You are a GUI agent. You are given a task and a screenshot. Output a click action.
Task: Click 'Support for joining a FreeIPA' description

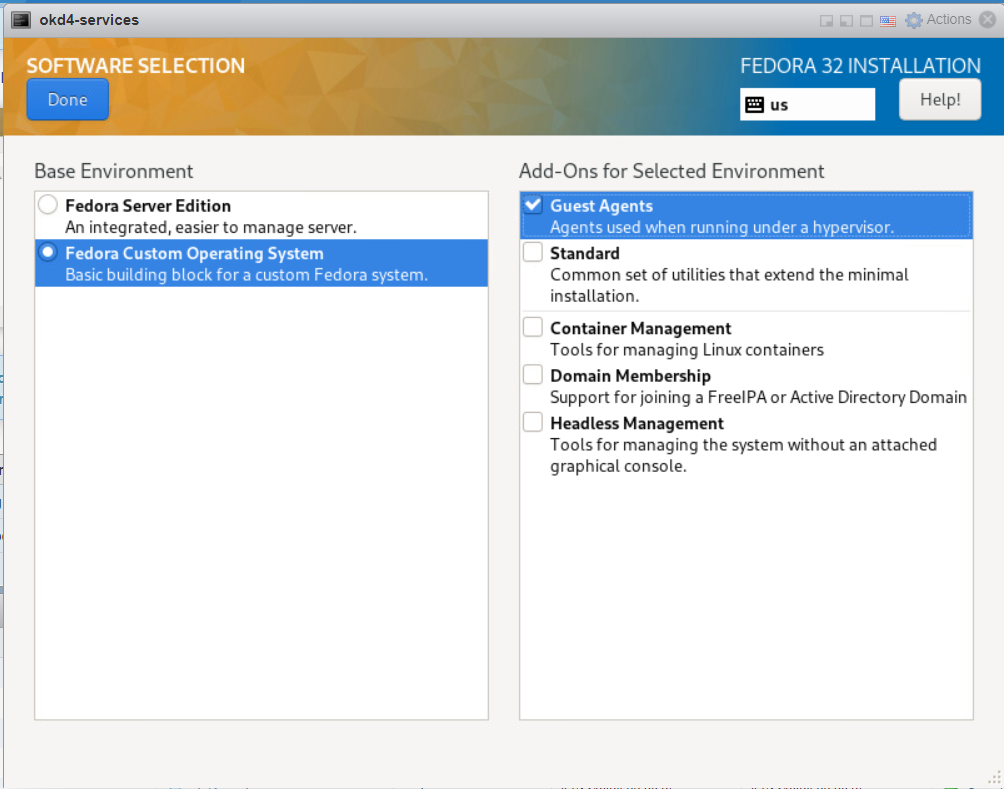point(758,397)
